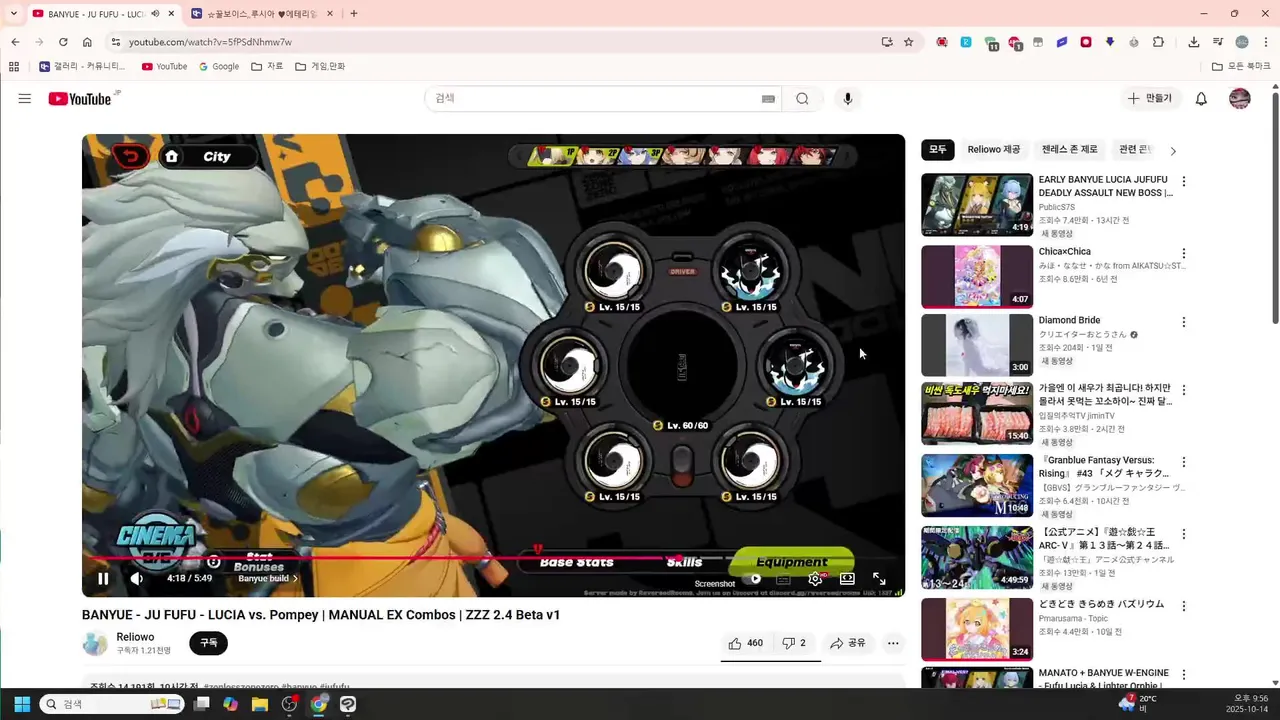Subscribe with the 구독 button

click(208, 643)
